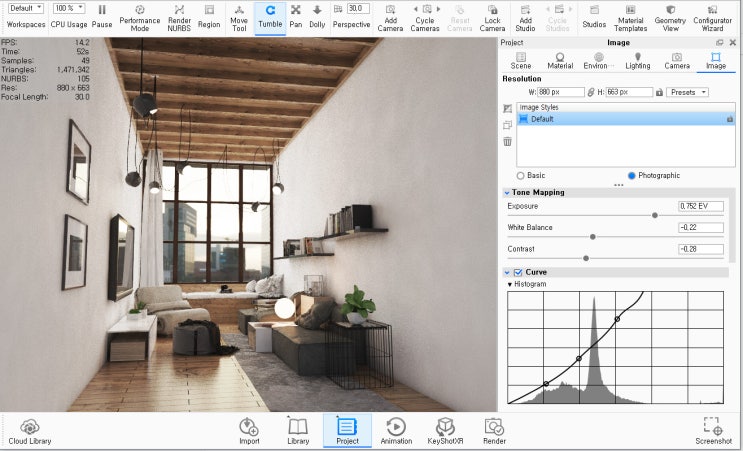Collapse the Tone Mapping section

coord(507,193)
